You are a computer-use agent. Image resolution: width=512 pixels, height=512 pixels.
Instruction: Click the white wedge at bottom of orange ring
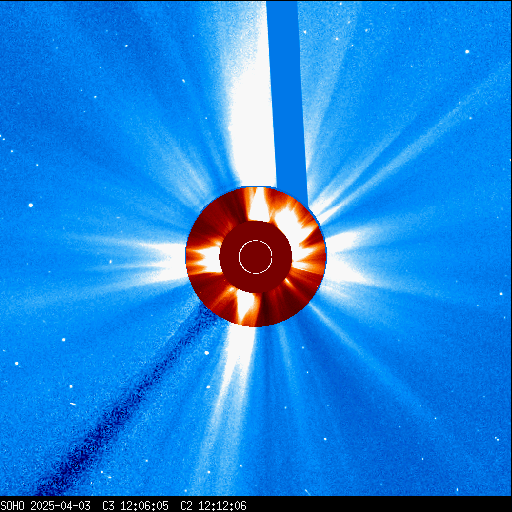[246, 307]
